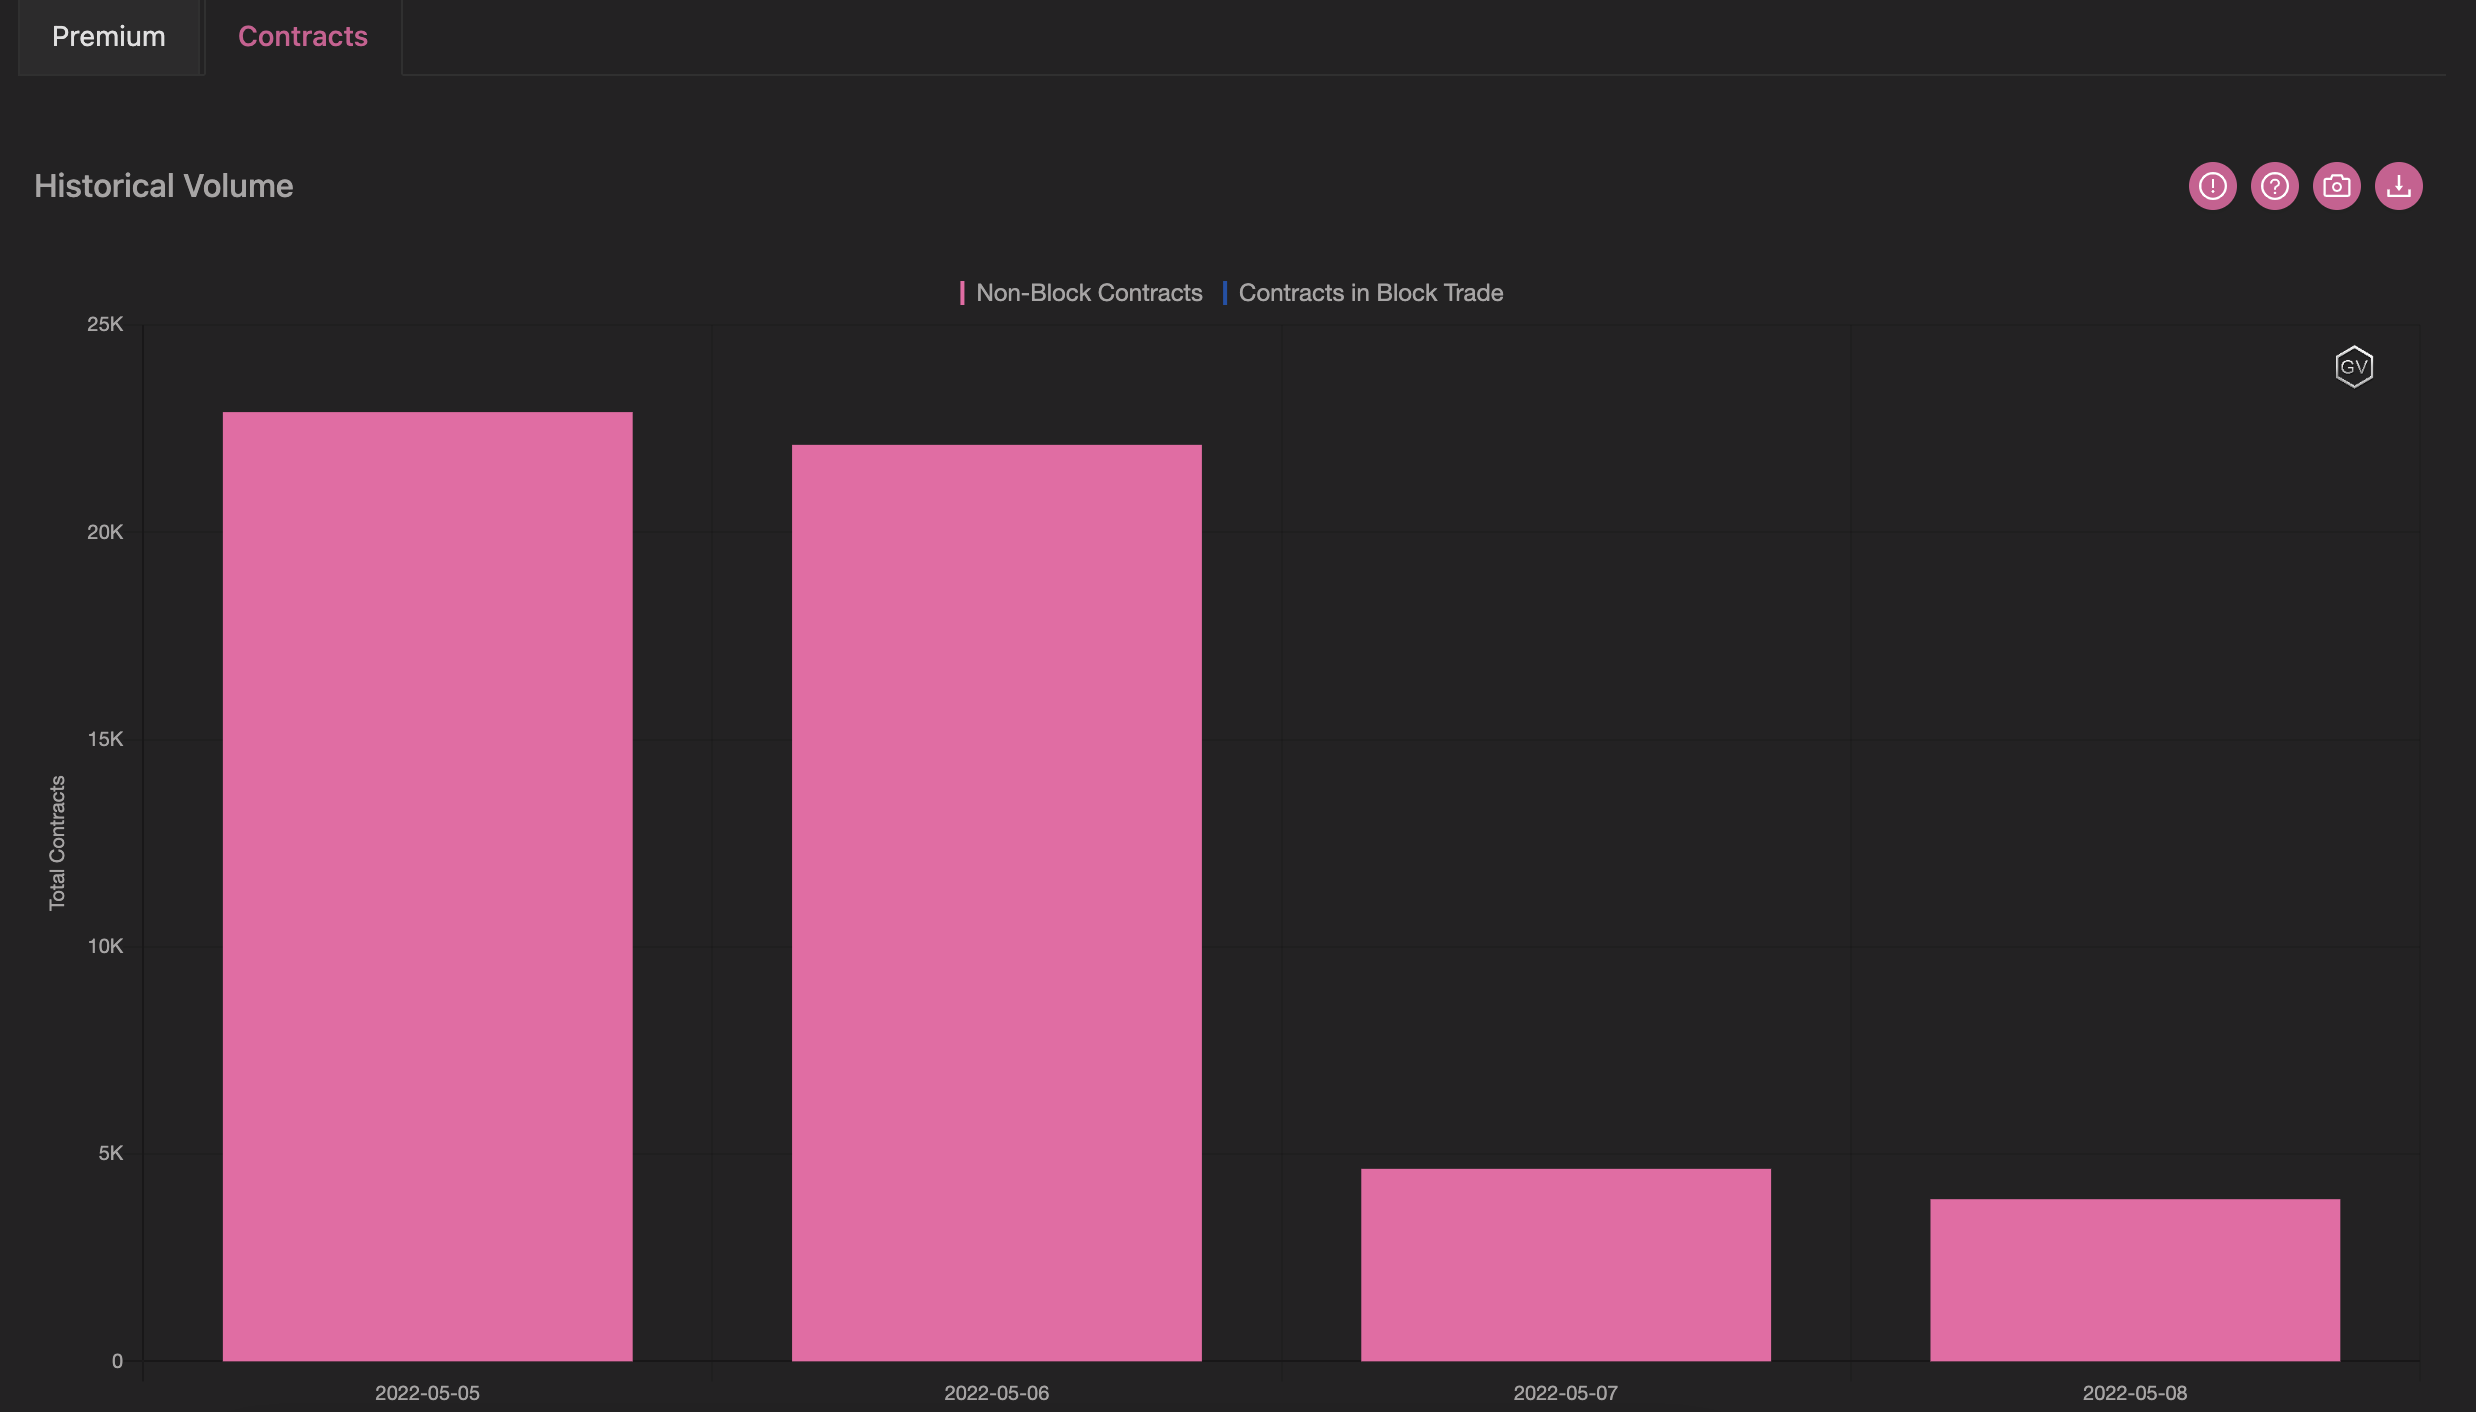The width and height of the screenshot is (2476, 1412).
Task: Select the Contracts tab
Action: coord(303,37)
